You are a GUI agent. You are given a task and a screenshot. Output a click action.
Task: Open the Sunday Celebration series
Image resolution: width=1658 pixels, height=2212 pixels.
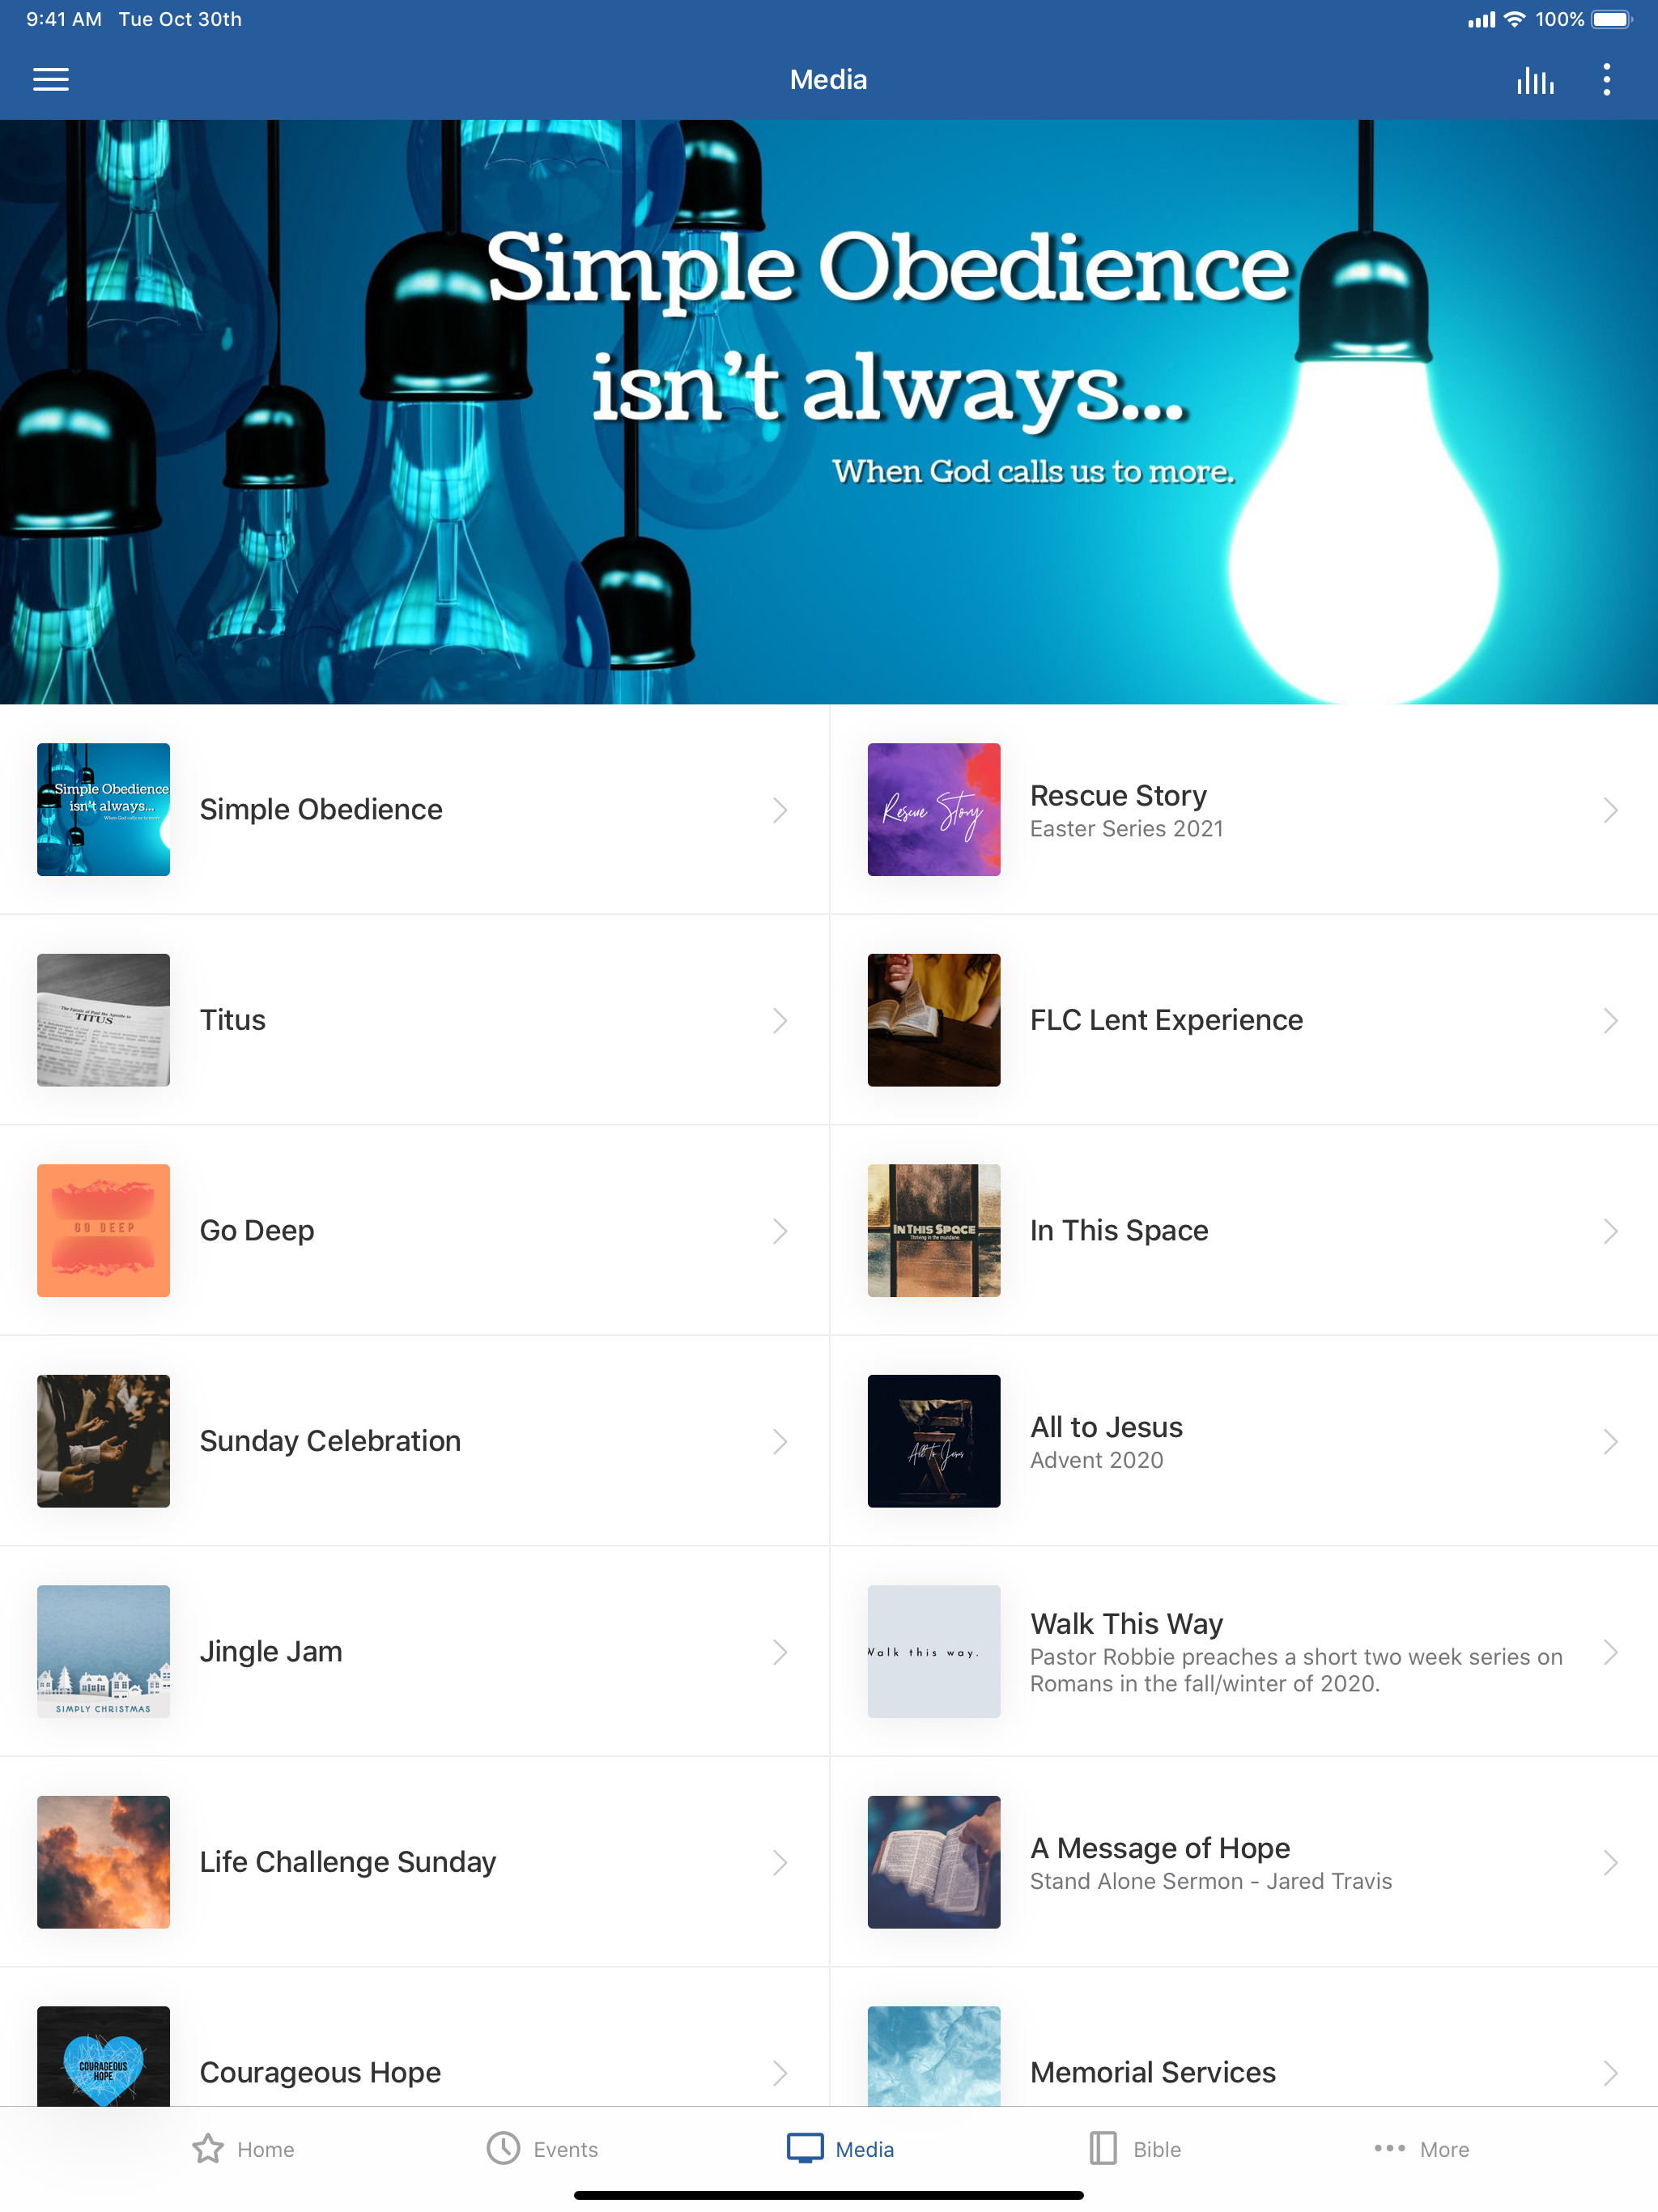point(414,1441)
